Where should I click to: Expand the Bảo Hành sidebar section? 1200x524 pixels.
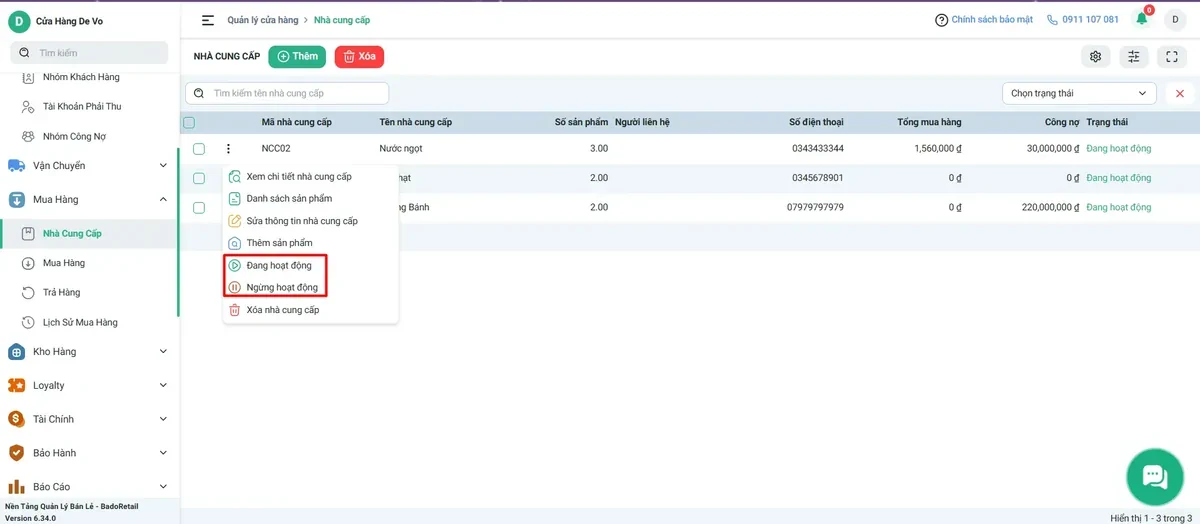(x=163, y=453)
